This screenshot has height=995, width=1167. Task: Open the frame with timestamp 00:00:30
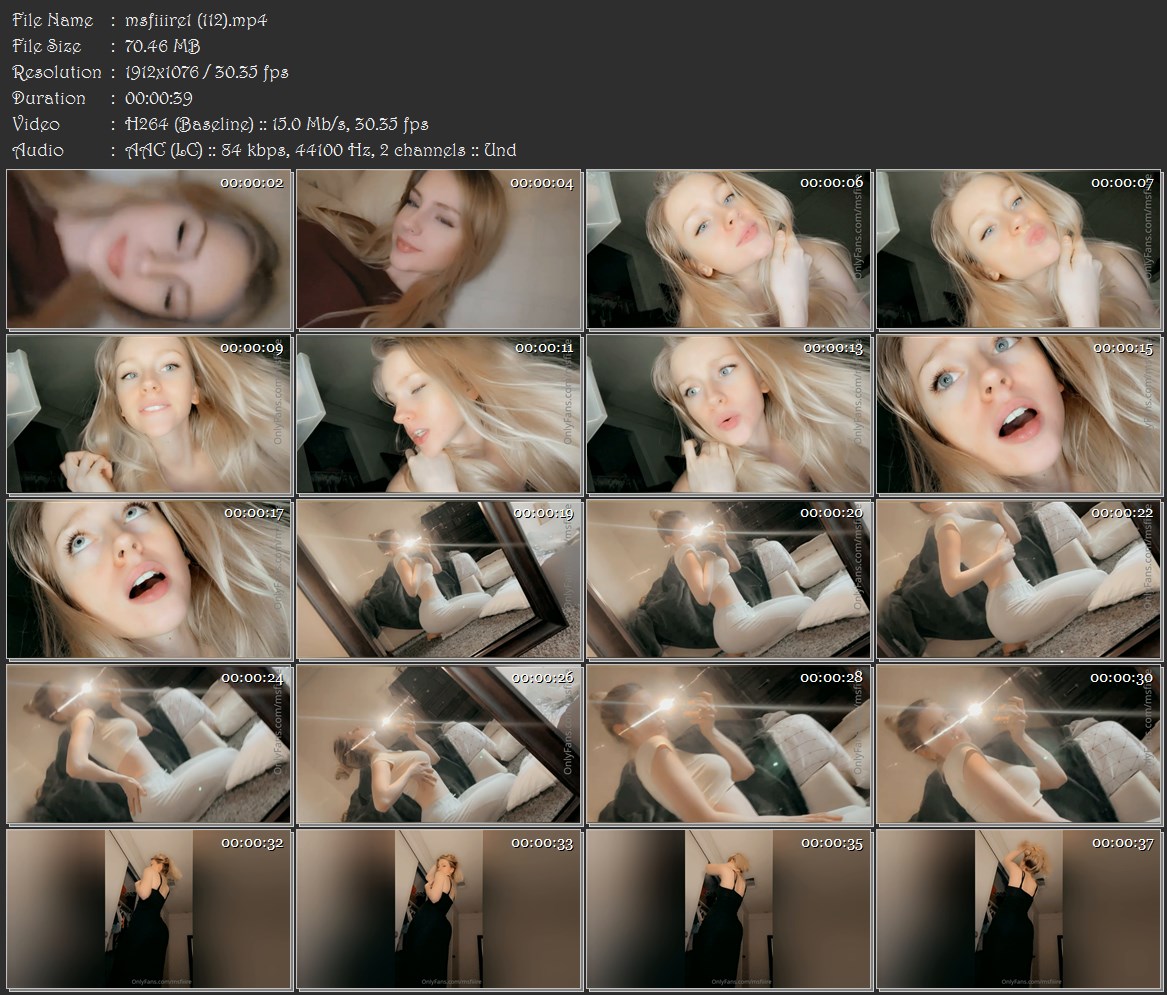[x=1019, y=744]
